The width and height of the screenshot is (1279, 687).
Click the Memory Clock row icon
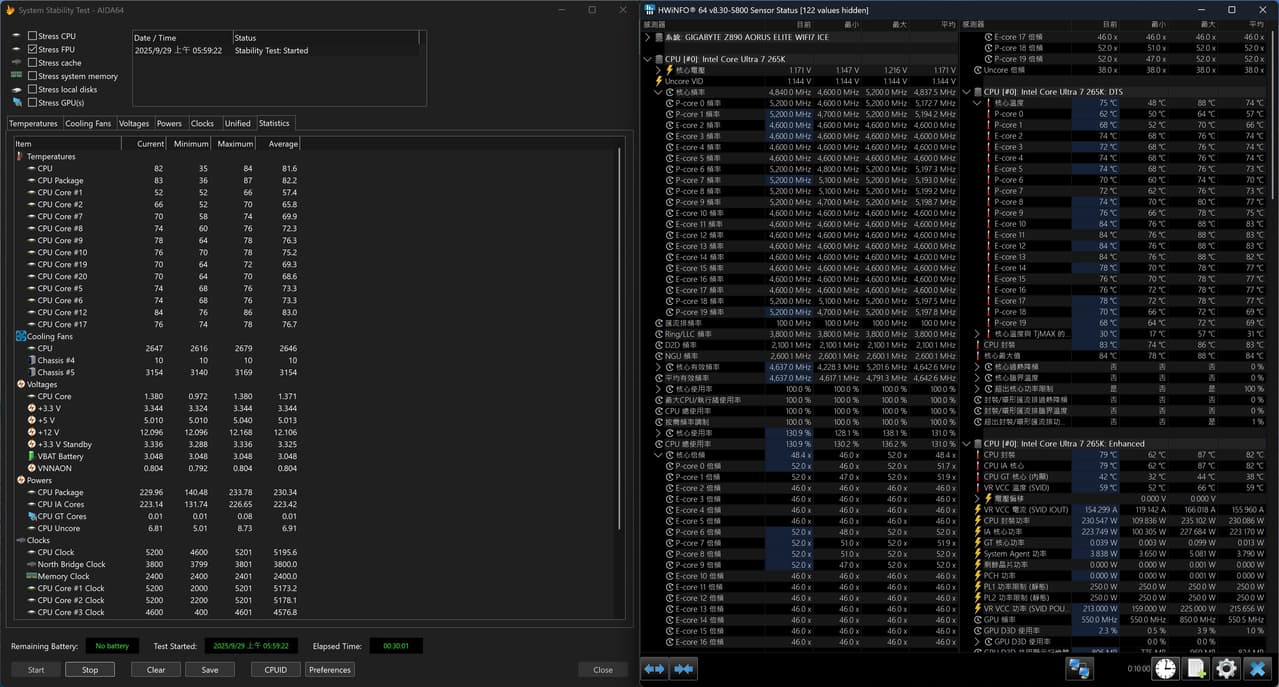tap(32, 577)
